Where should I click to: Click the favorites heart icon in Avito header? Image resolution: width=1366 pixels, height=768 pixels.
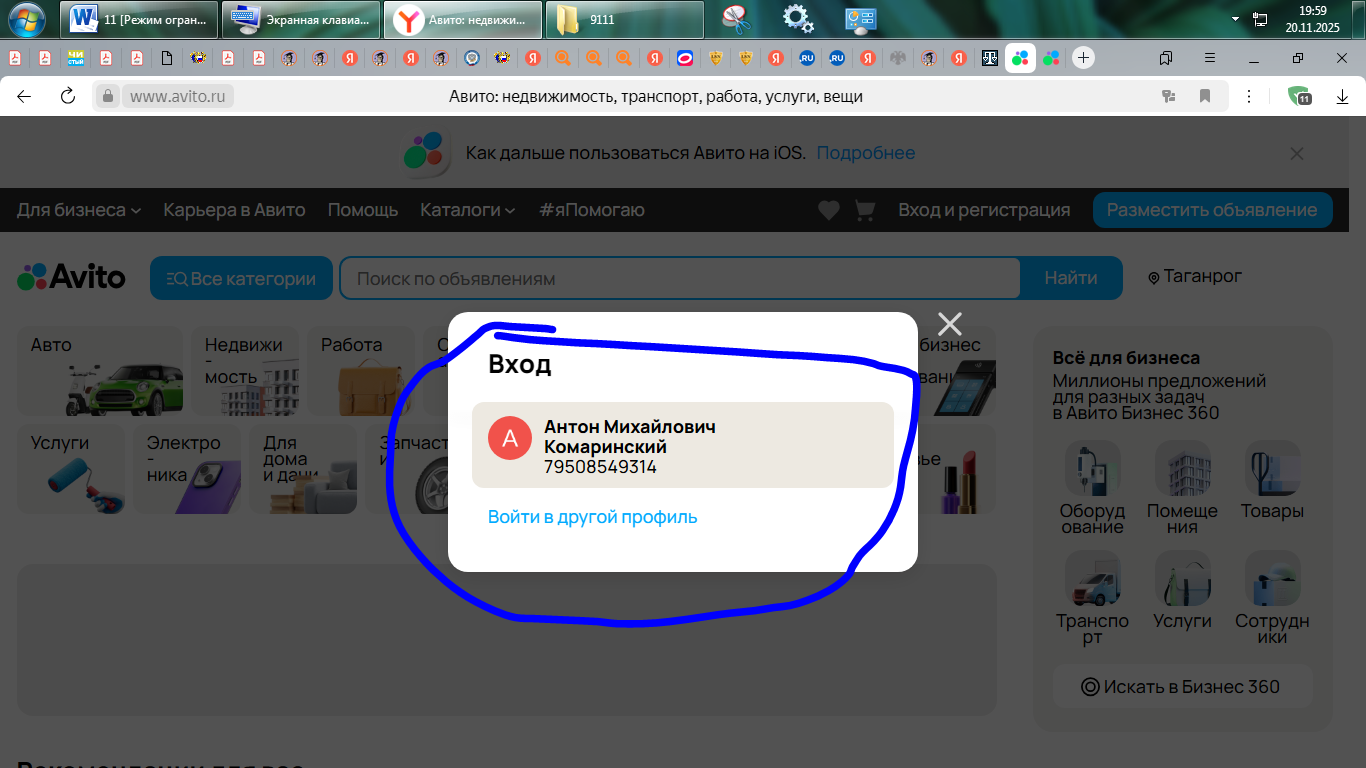coord(828,210)
